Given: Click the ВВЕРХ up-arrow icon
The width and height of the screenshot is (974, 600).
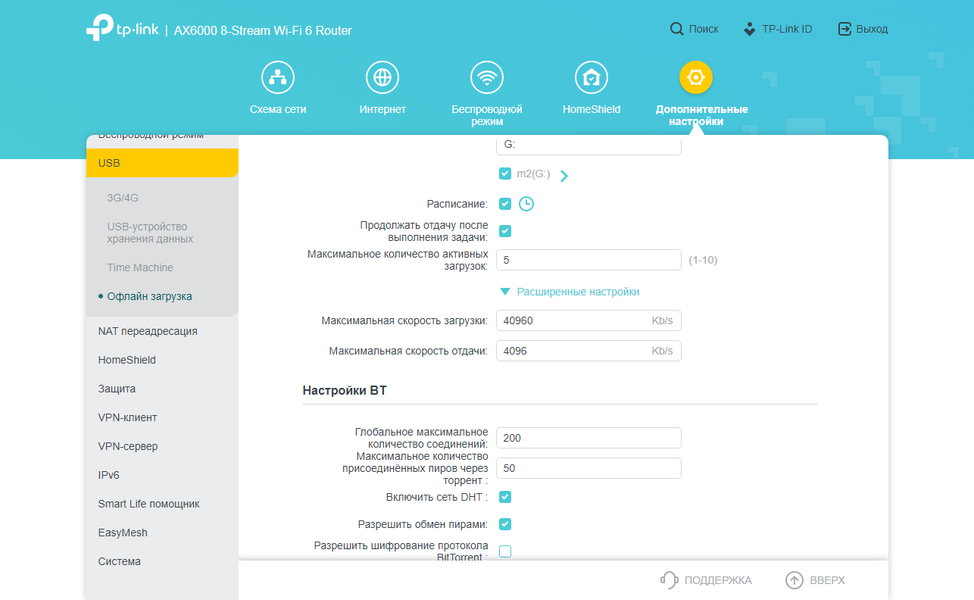Looking at the screenshot, I should [794, 580].
